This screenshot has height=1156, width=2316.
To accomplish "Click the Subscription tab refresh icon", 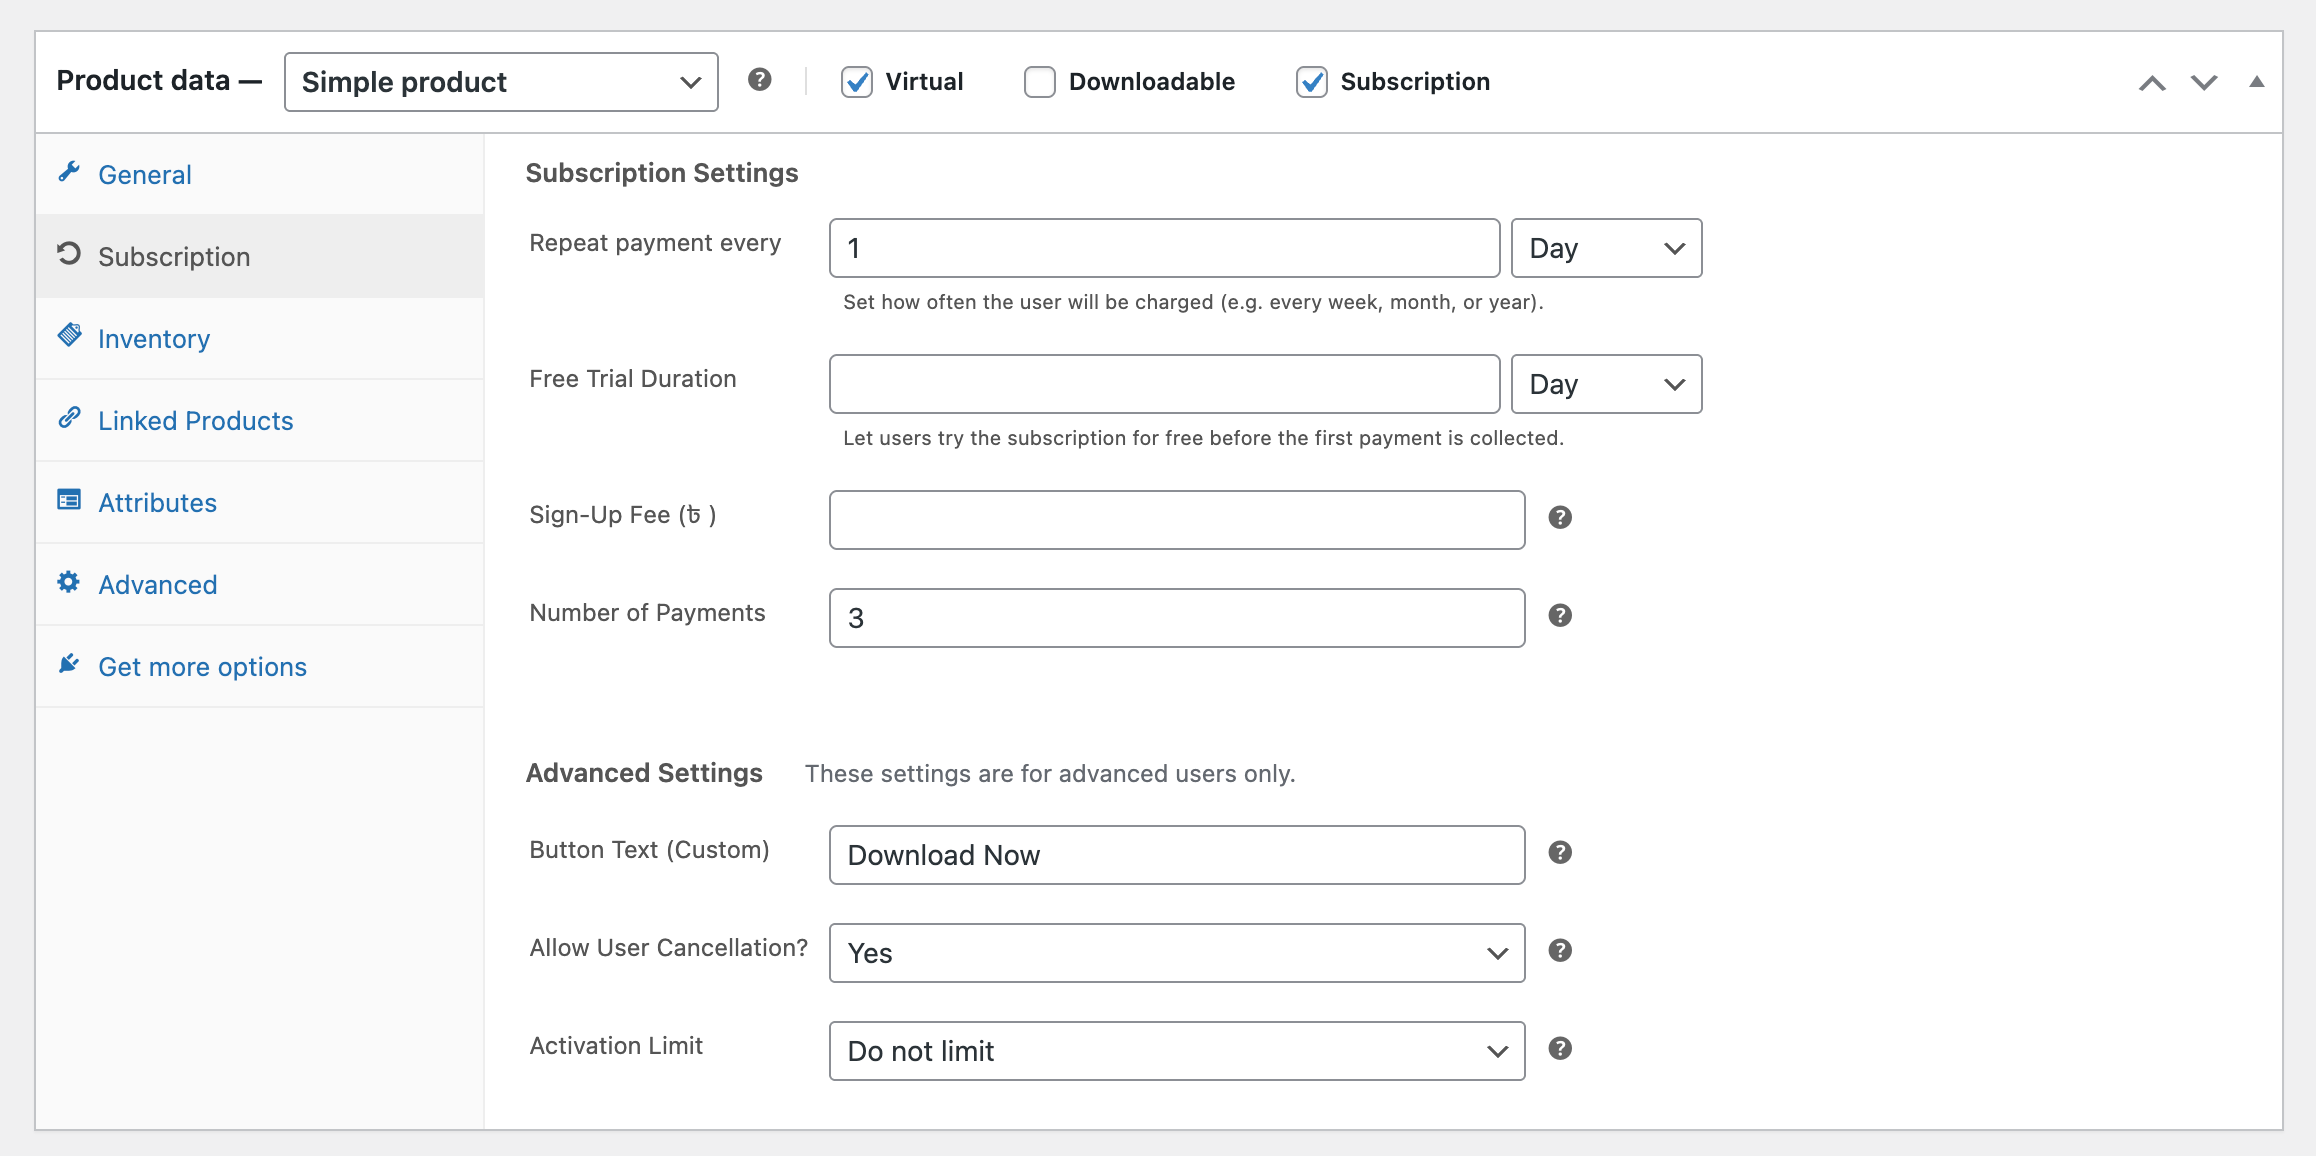I will click(x=69, y=254).
